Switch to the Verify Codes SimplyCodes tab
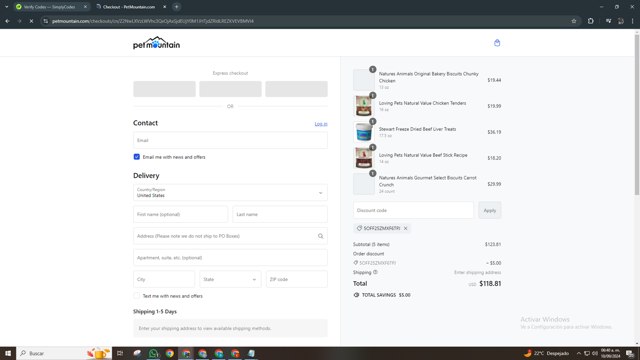The image size is (640, 360). [x=49, y=7]
